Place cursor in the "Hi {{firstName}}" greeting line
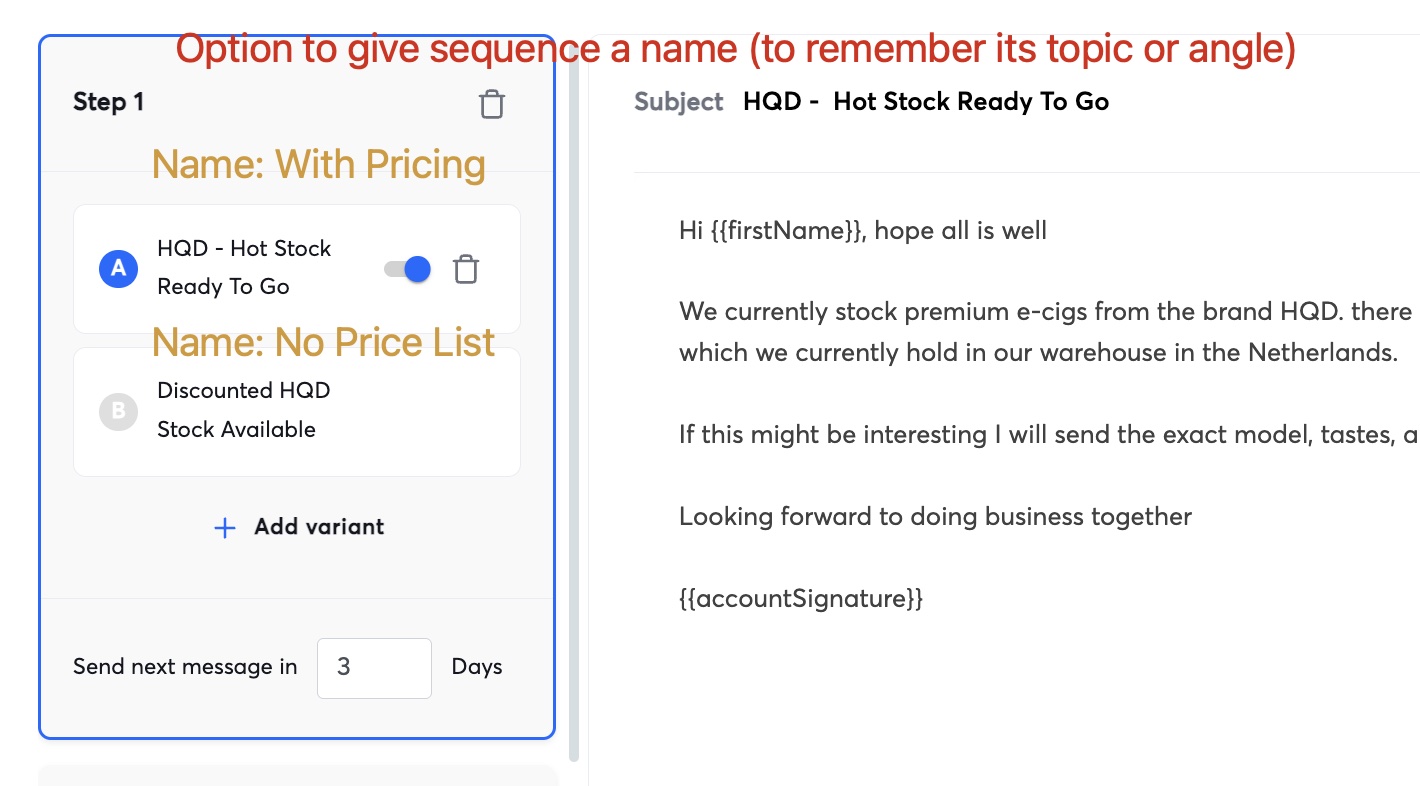1420x786 pixels. [x=862, y=231]
